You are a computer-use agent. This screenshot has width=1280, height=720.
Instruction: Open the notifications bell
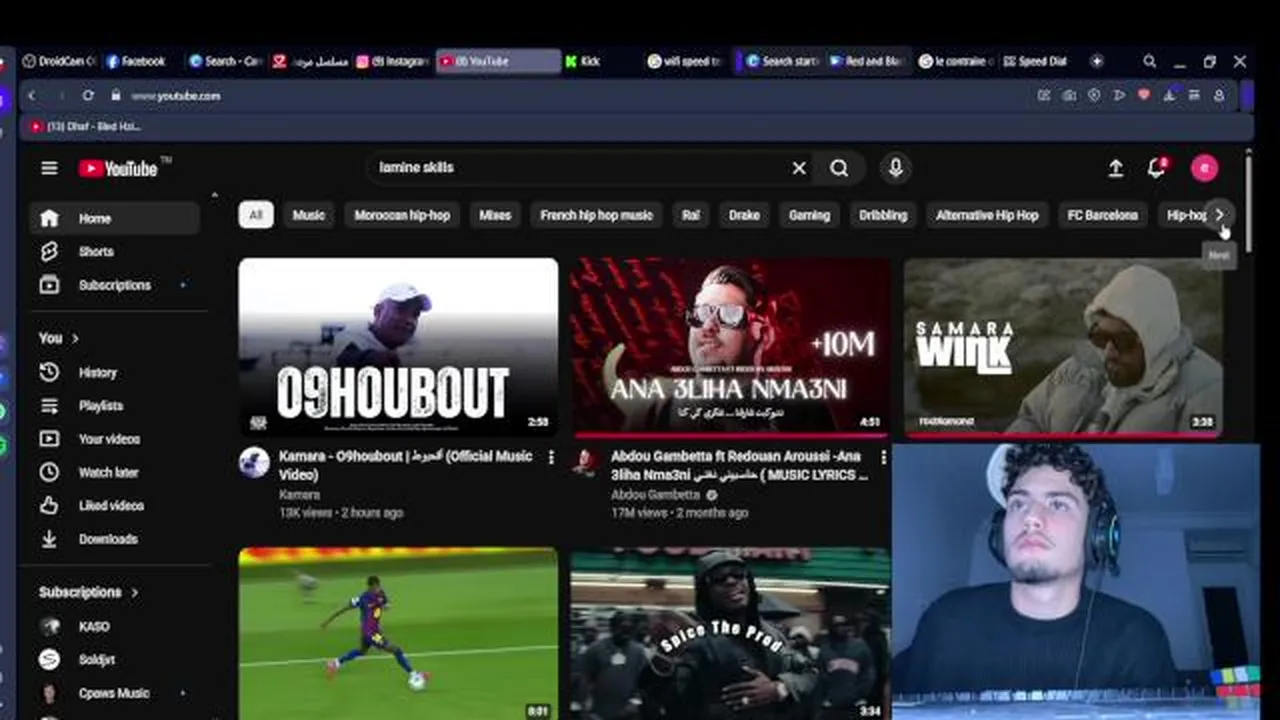pos(1157,168)
